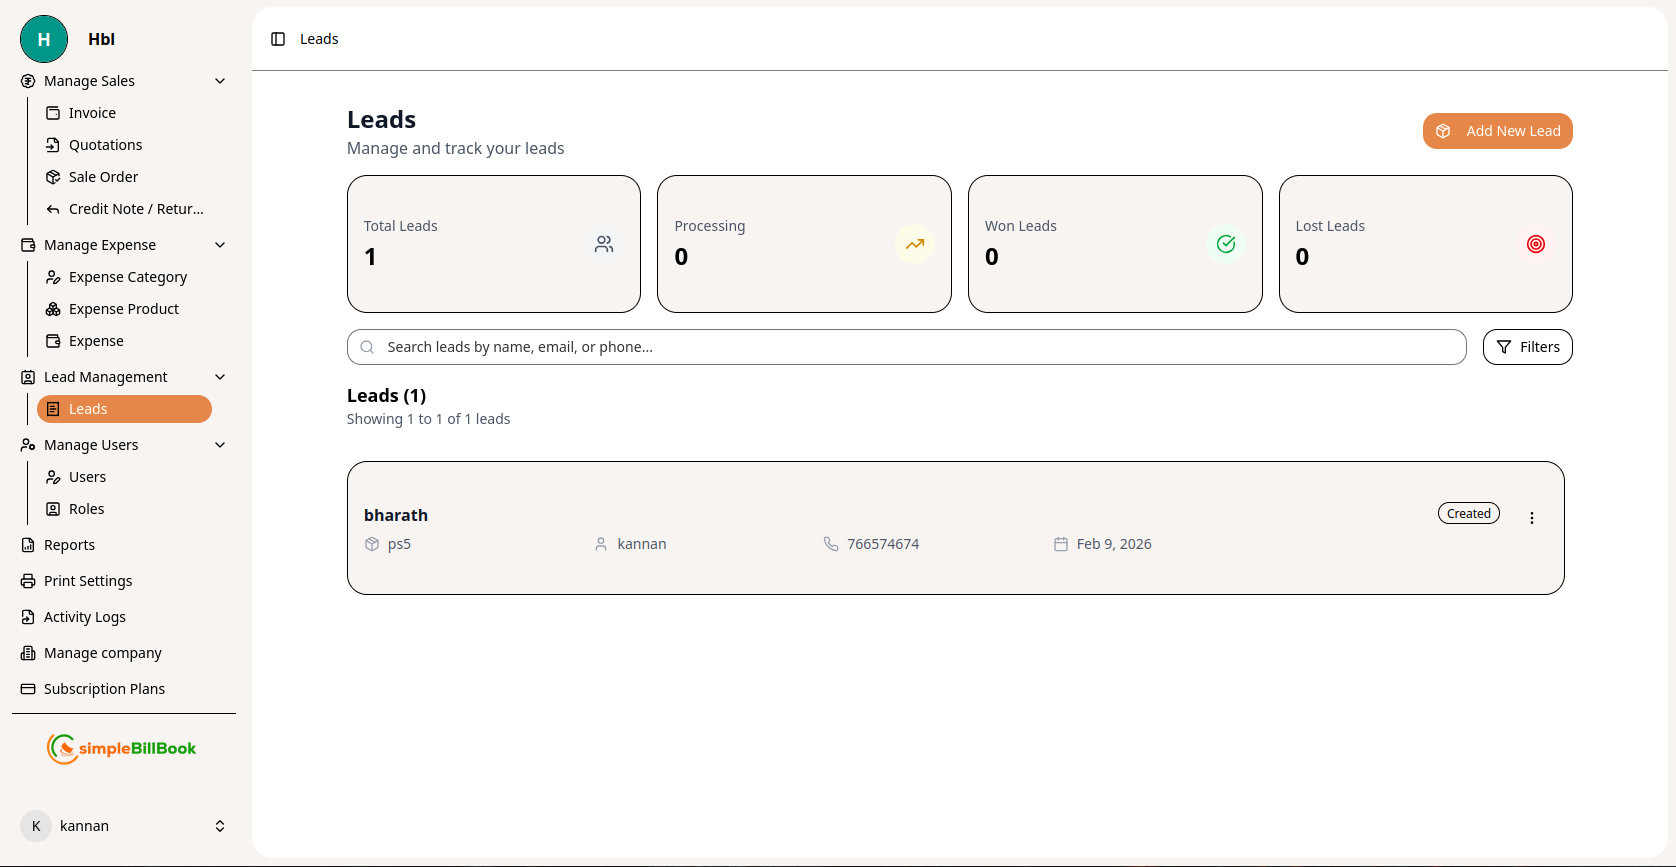Open the Reports menu item

[x=70, y=545]
